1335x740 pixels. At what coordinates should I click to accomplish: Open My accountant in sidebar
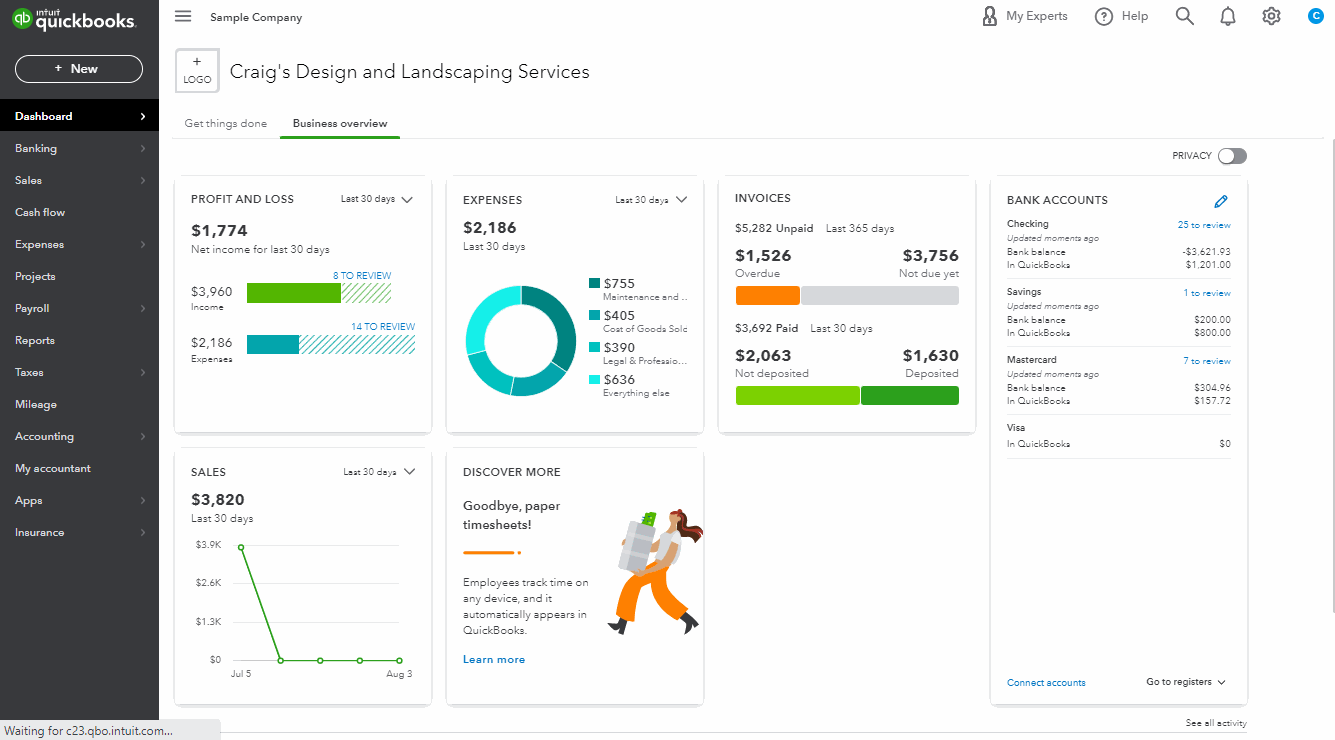click(x=79, y=468)
